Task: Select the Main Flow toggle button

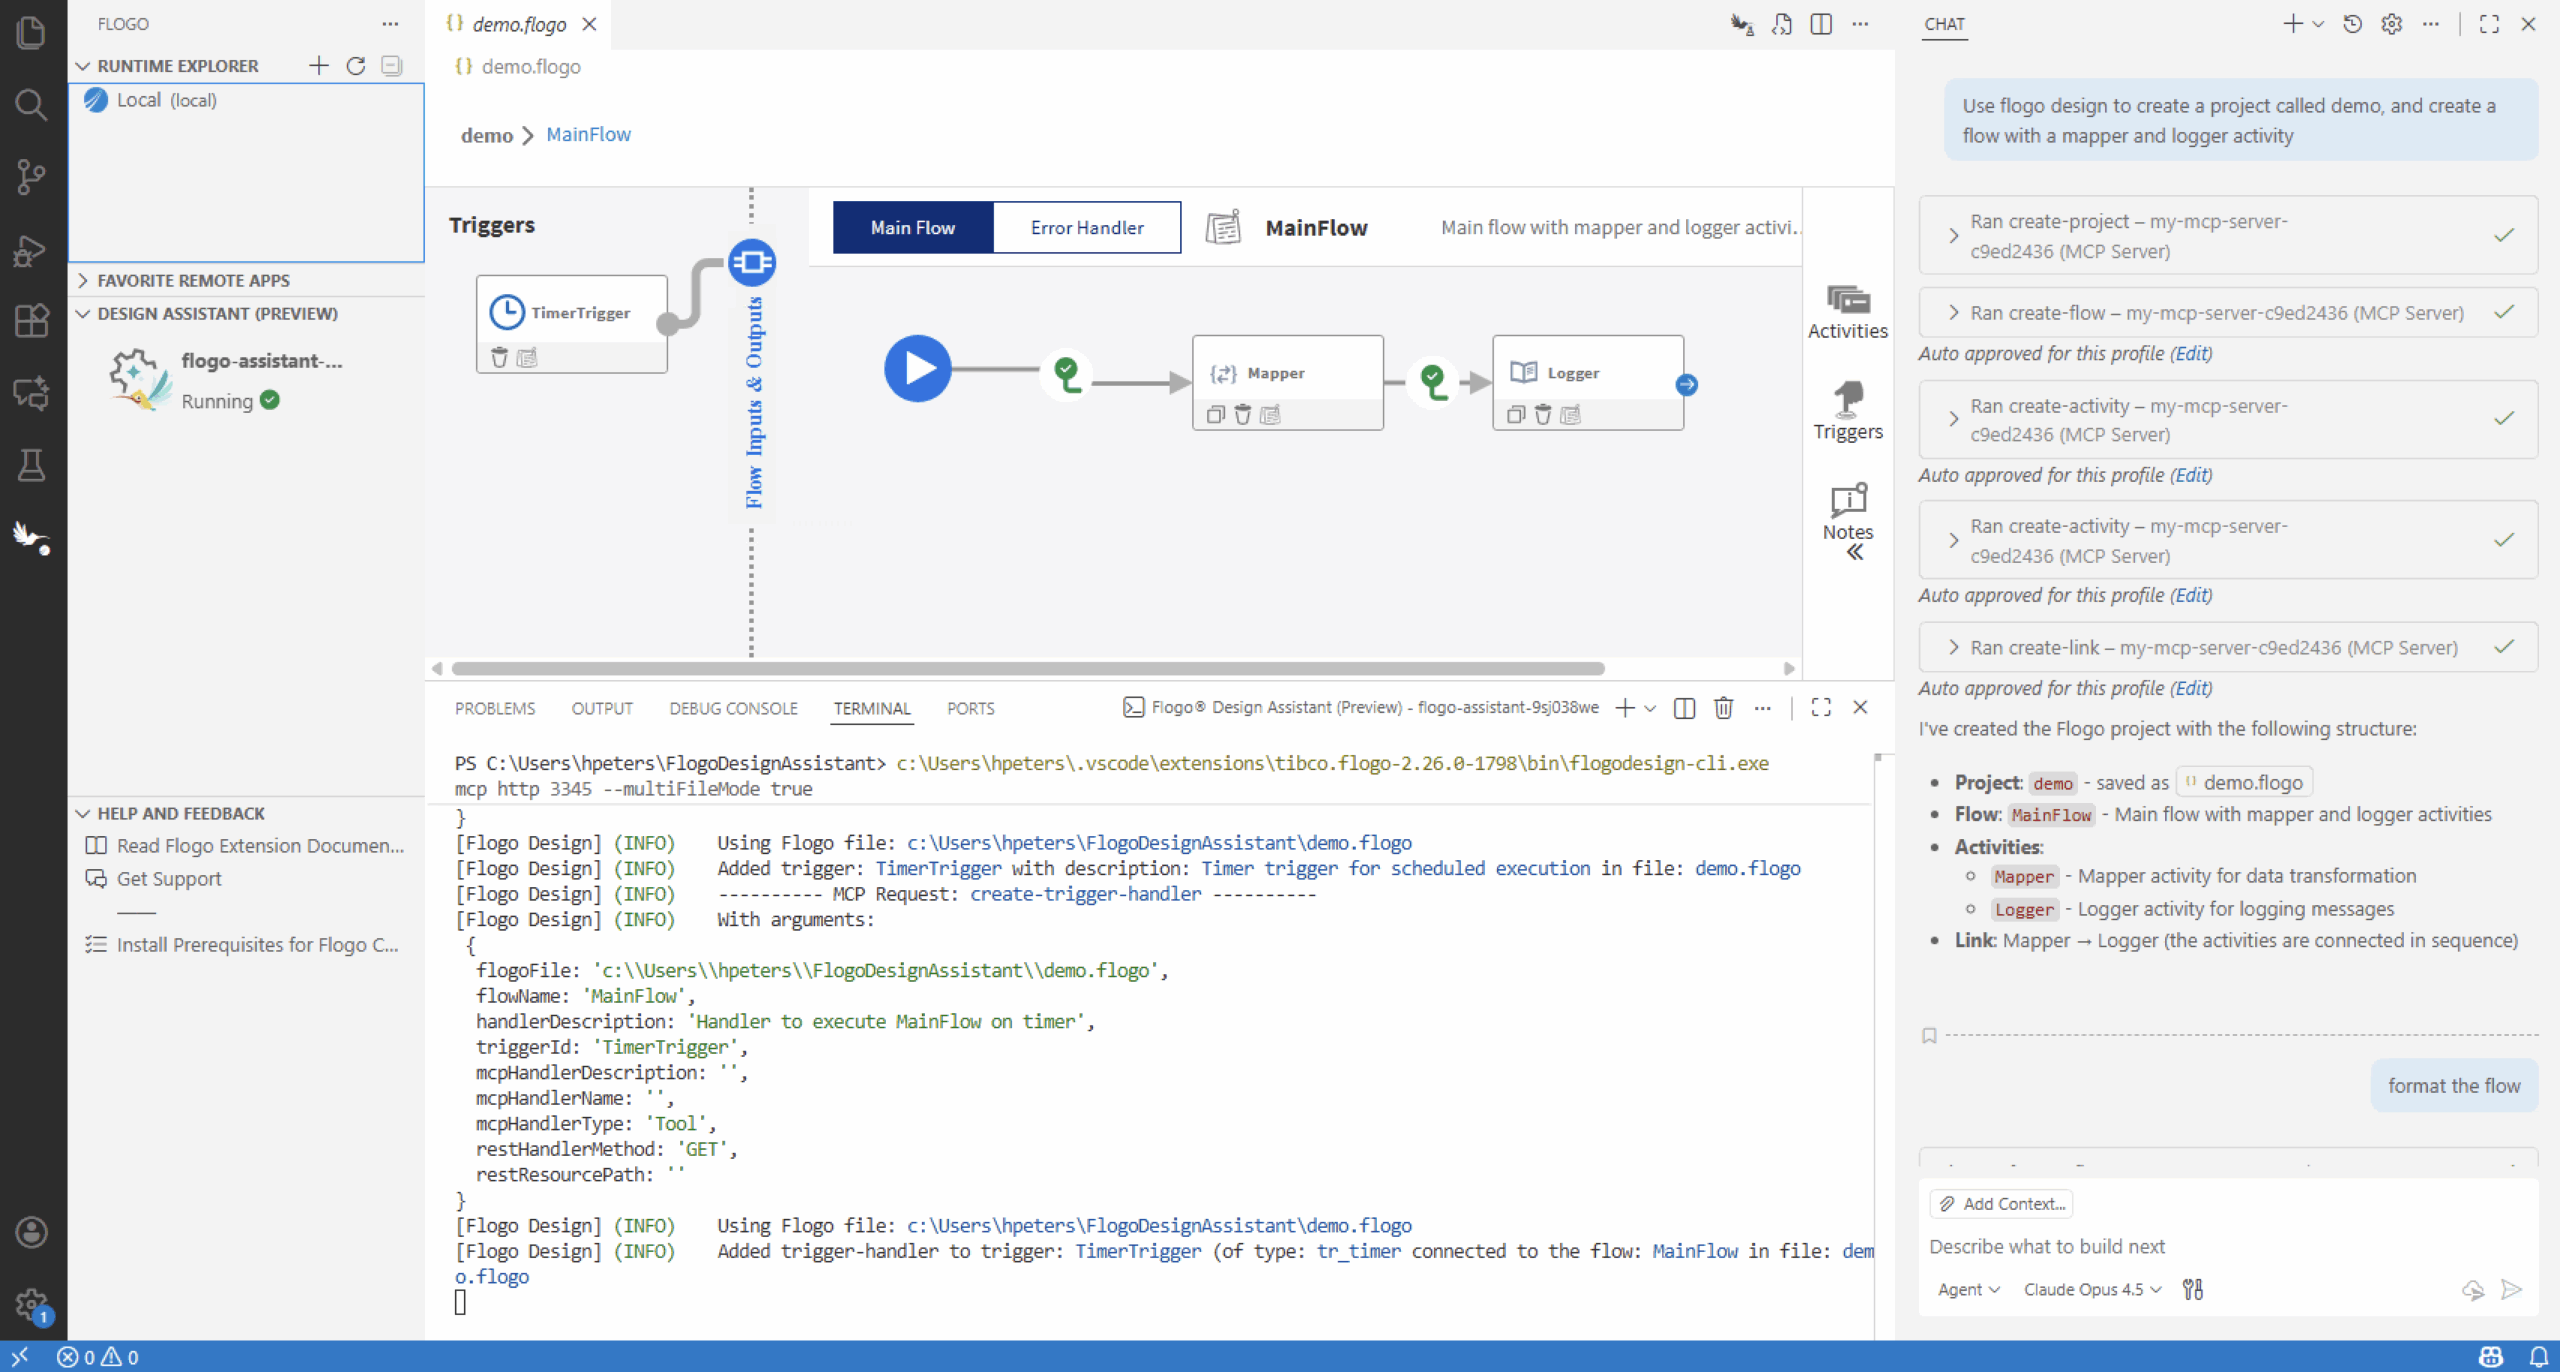Action: (x=912, y=228)
